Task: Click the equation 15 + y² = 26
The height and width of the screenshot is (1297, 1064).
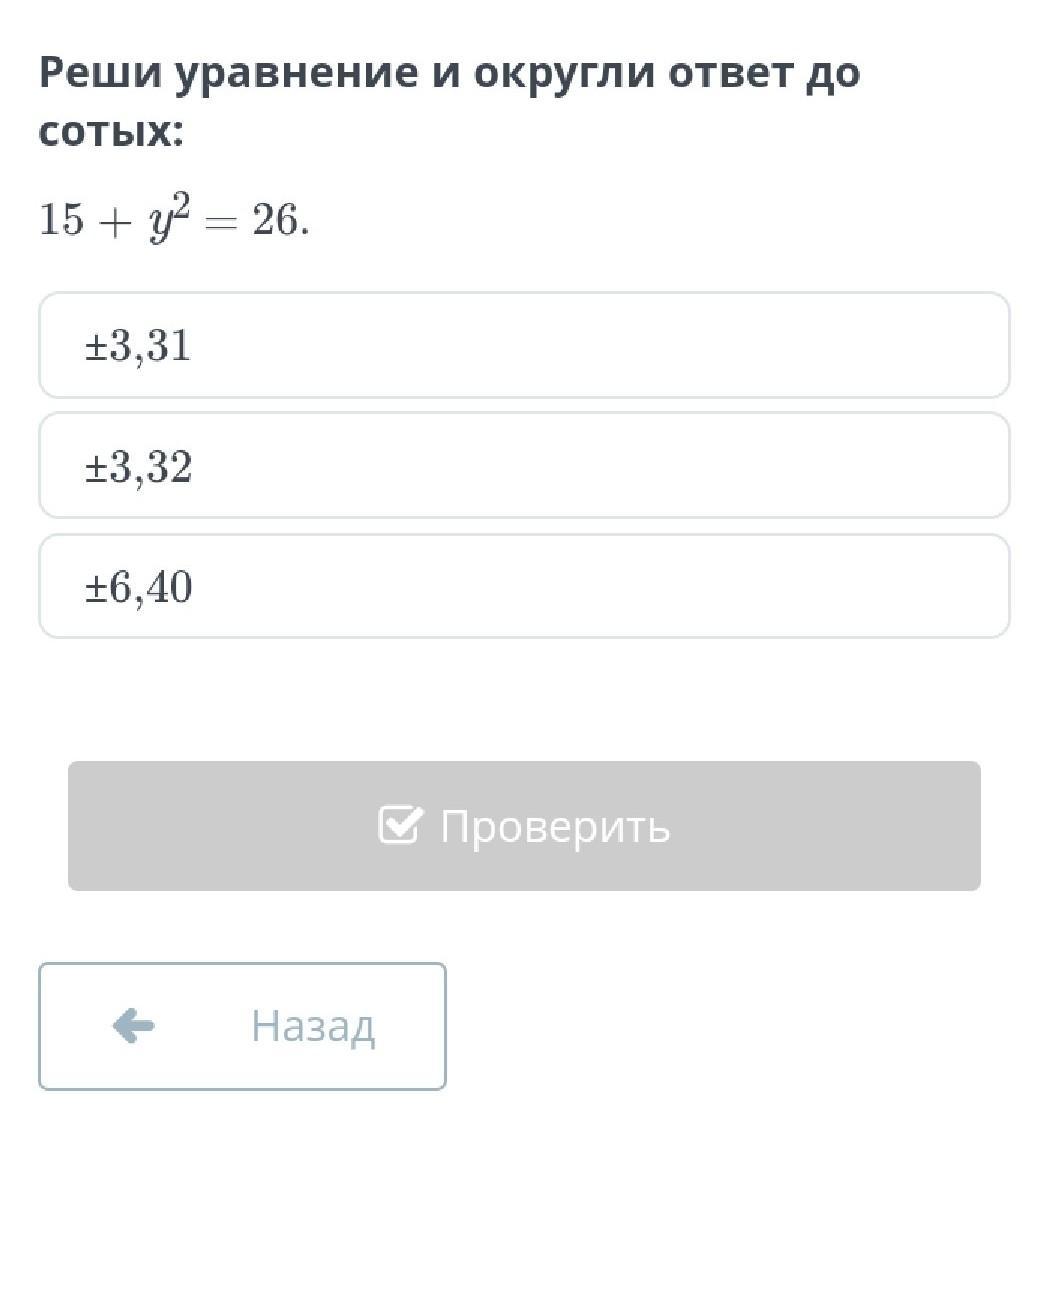Action: tap(173, 220)
